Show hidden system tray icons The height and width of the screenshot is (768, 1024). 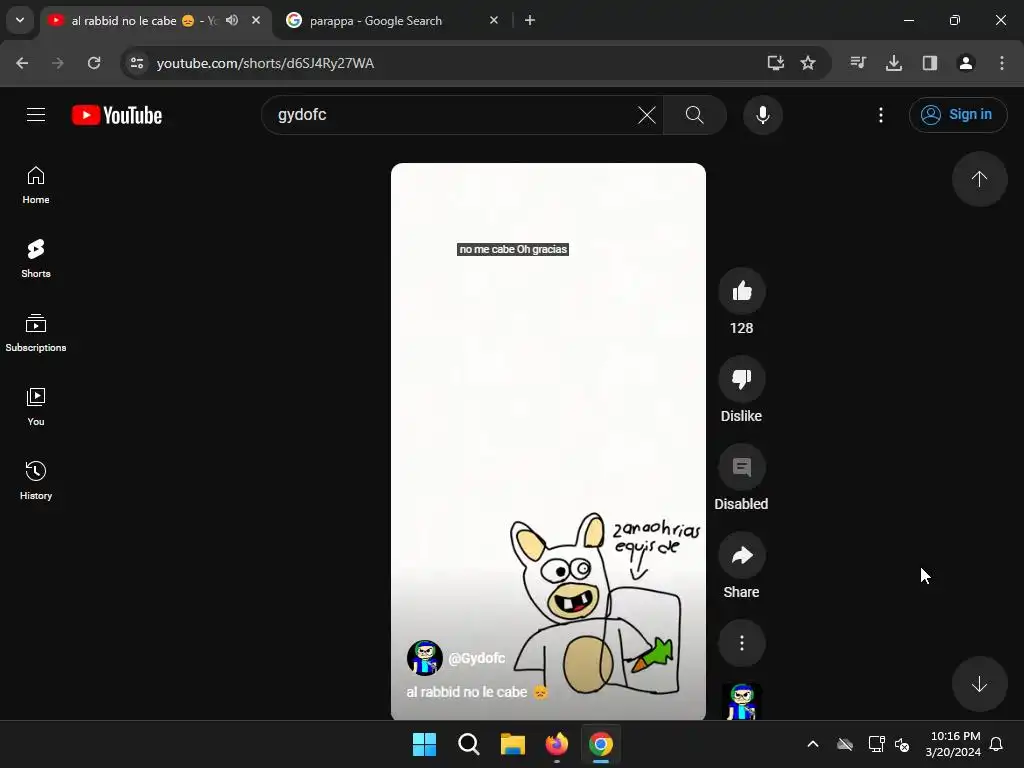click(813, 744)
